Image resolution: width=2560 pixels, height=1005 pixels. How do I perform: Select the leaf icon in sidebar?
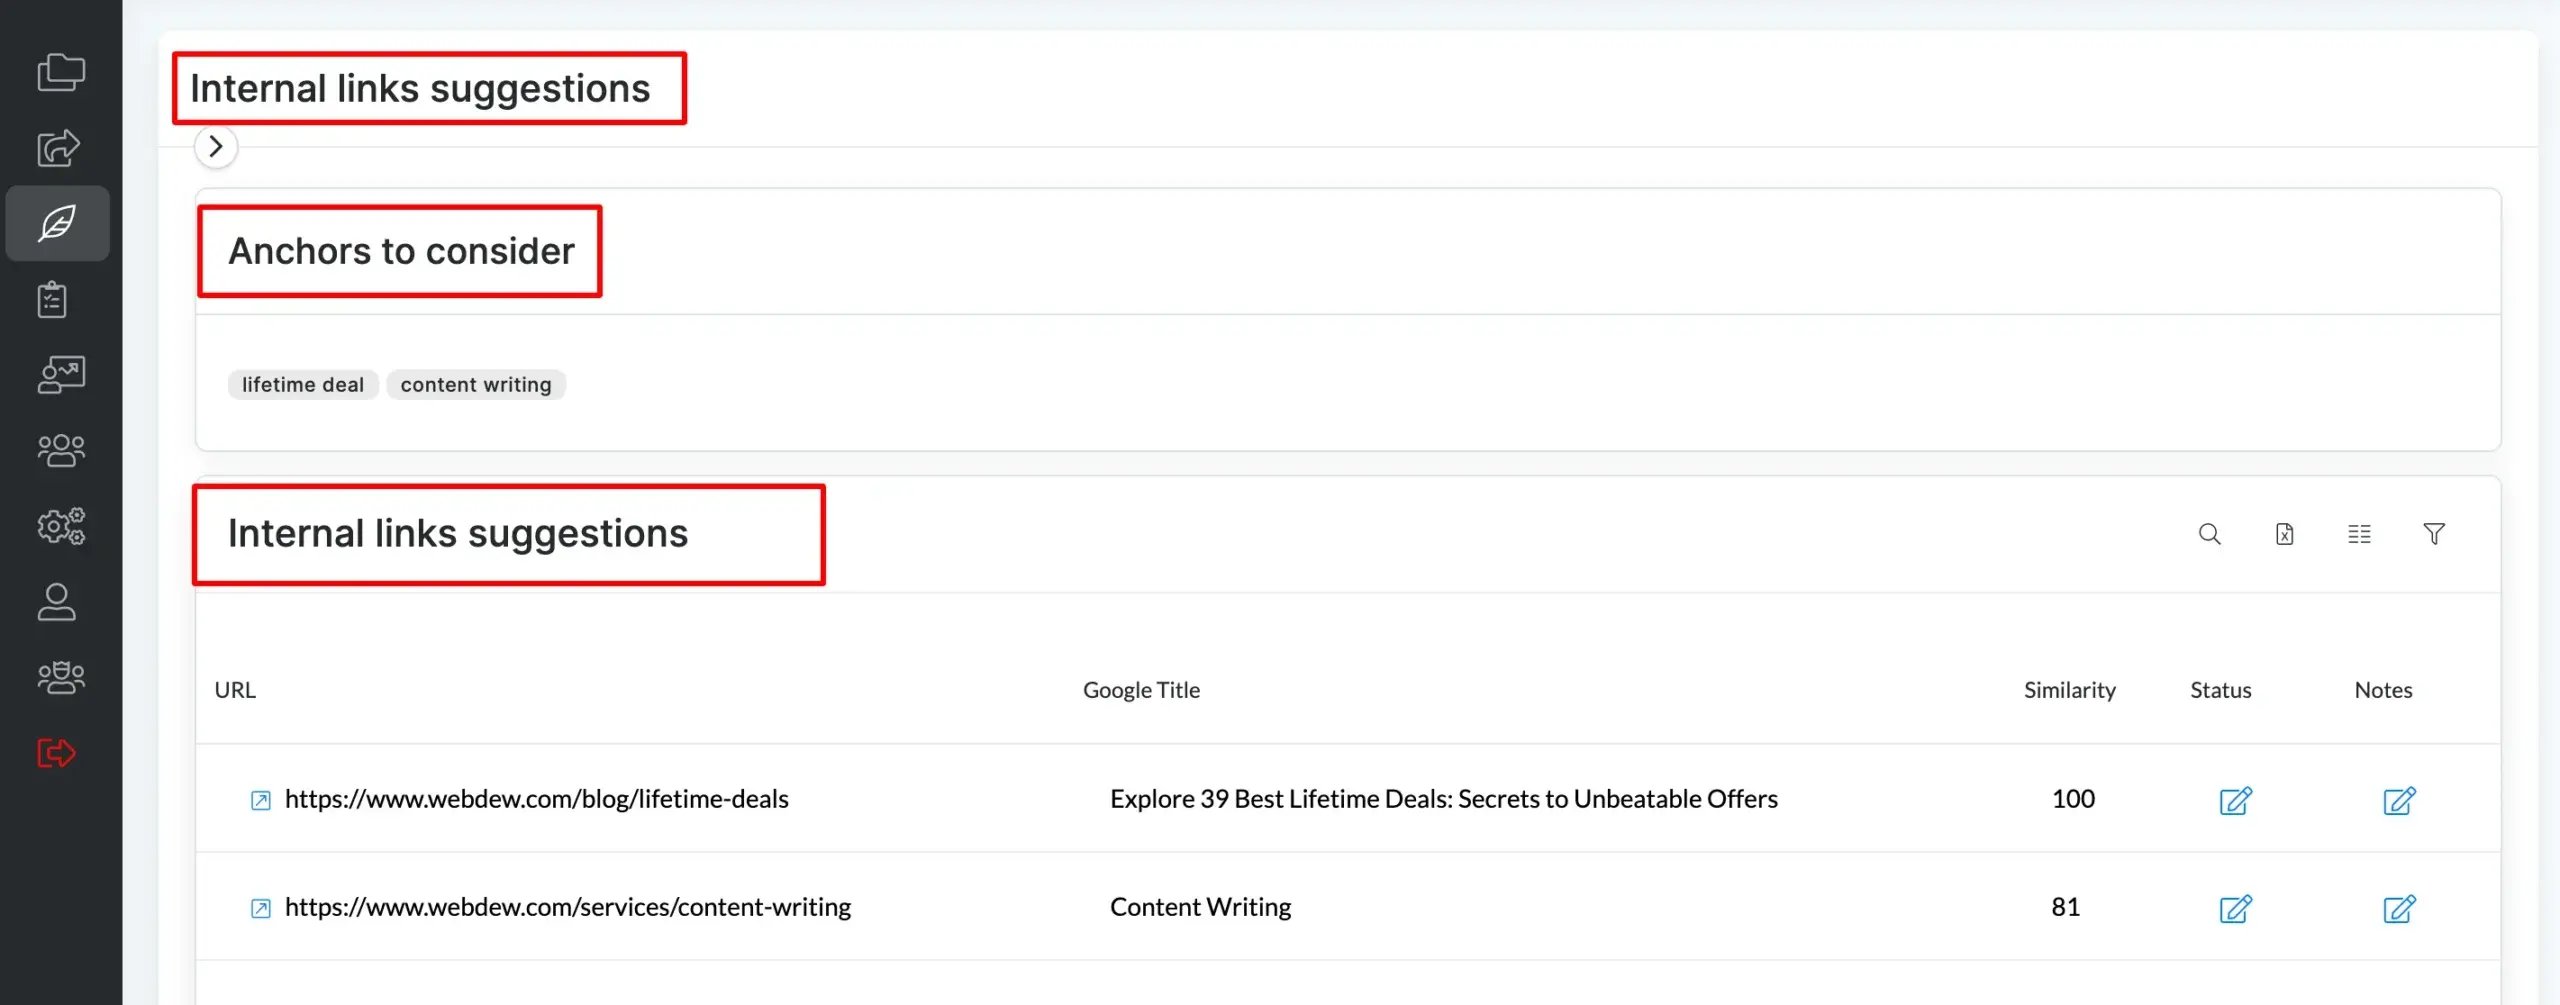(x=58, y=223)
